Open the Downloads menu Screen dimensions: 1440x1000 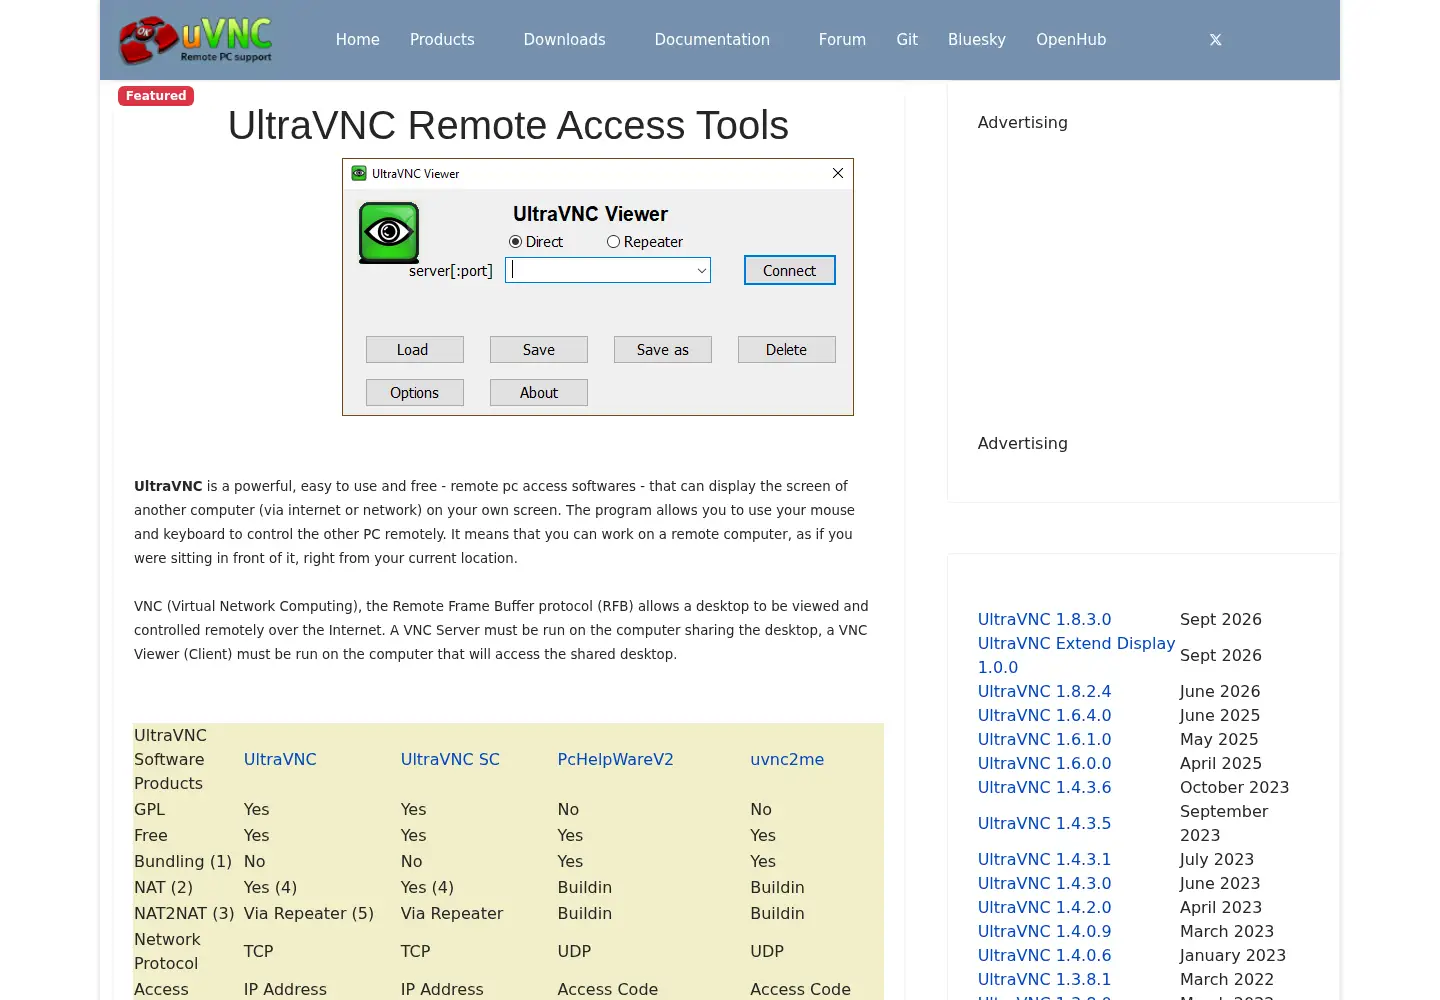pyautogui.click(x=565, y=40)
